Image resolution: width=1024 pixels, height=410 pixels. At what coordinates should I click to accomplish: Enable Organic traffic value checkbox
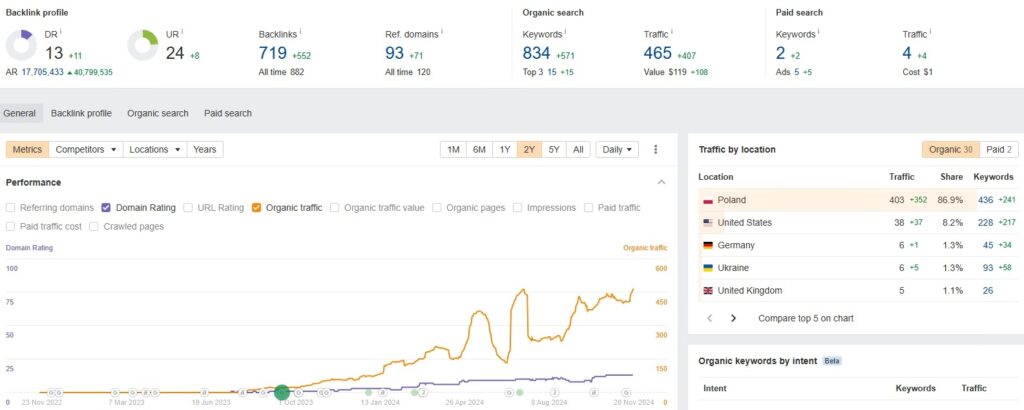click(334, 208)
